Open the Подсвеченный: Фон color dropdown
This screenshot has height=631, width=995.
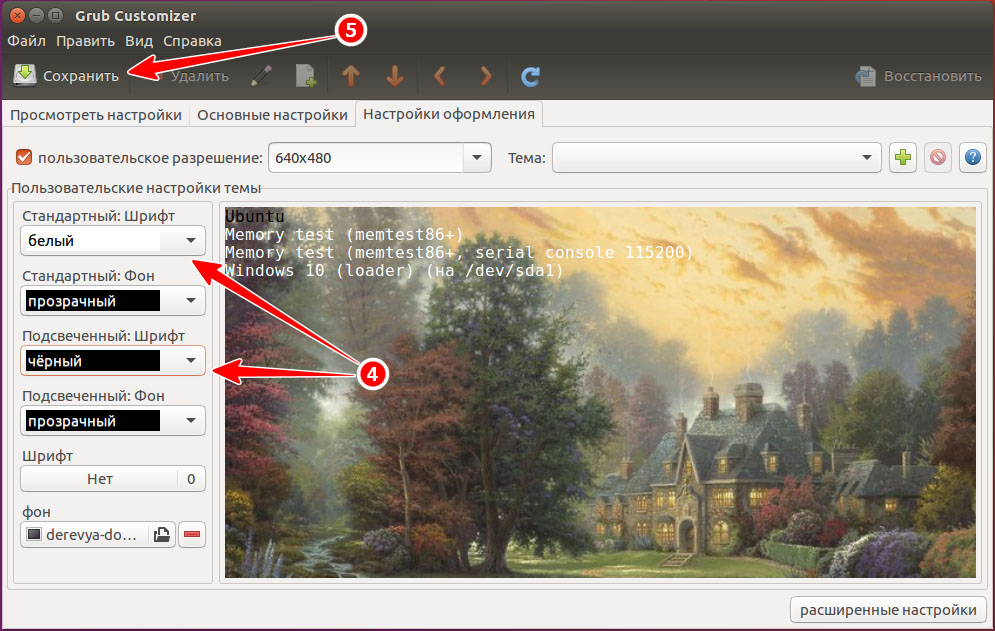[113, 421]
